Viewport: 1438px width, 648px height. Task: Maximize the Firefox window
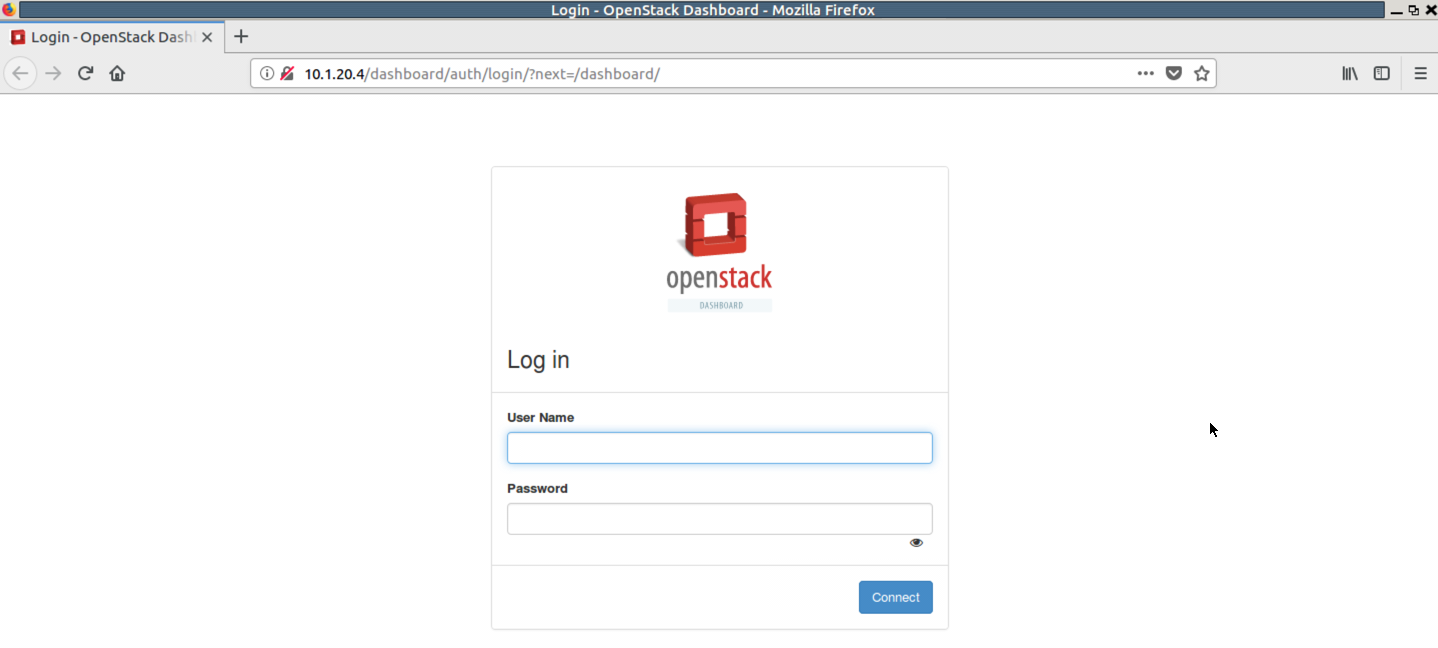[x=1413, y=10]
